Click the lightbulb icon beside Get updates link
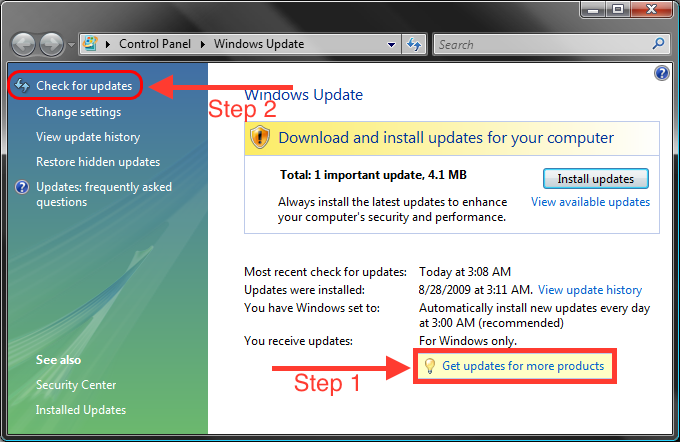This screenshot has height=442, width=680. (430, 367)
